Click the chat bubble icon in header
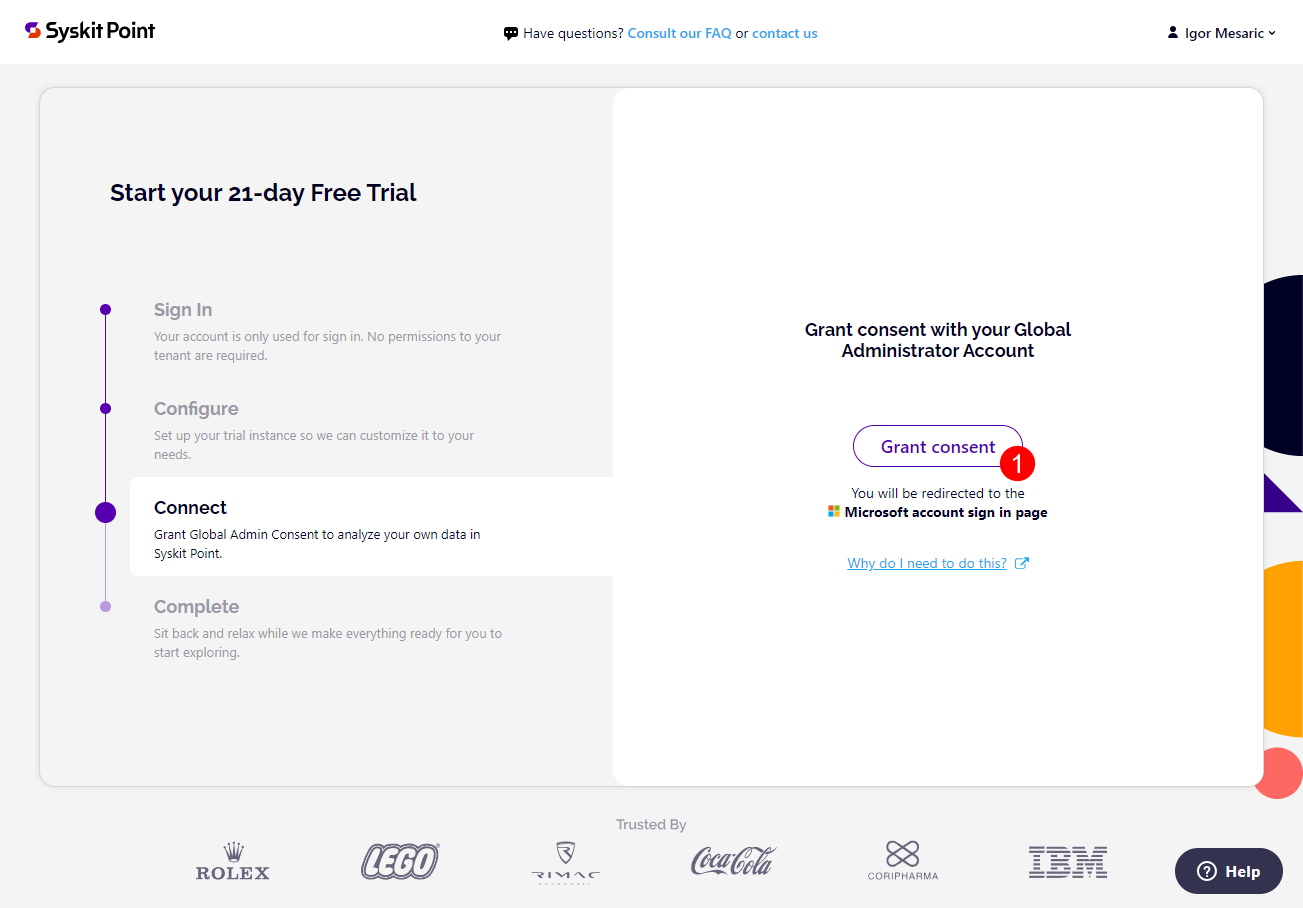This screenshot has height=908, width=1303. click(511, 33)
